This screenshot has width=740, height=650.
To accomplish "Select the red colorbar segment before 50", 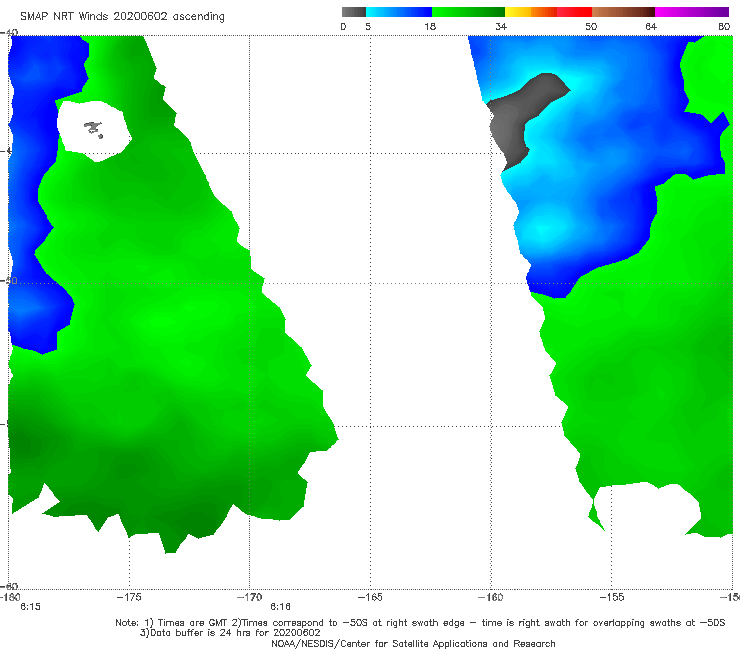I will 574,12.
